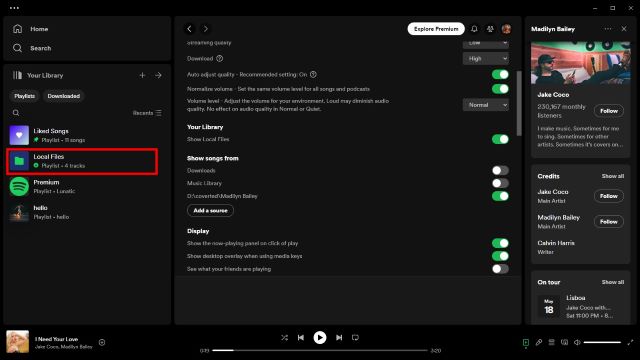Viewport: 640px width, 360px height.
Task: Create playlist with plus icon
Action: pyautogui.click(x=142, y=75)
